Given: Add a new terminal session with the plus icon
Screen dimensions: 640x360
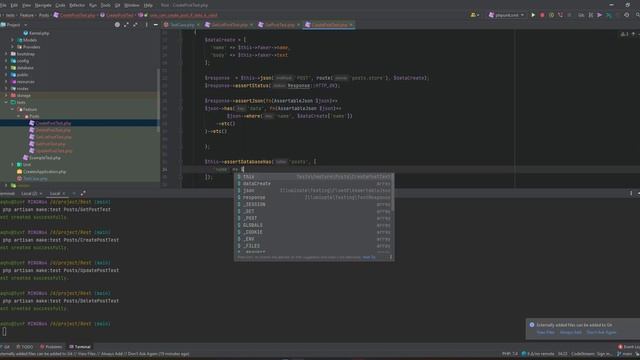Looking at the screenshot, I should 74,193.
